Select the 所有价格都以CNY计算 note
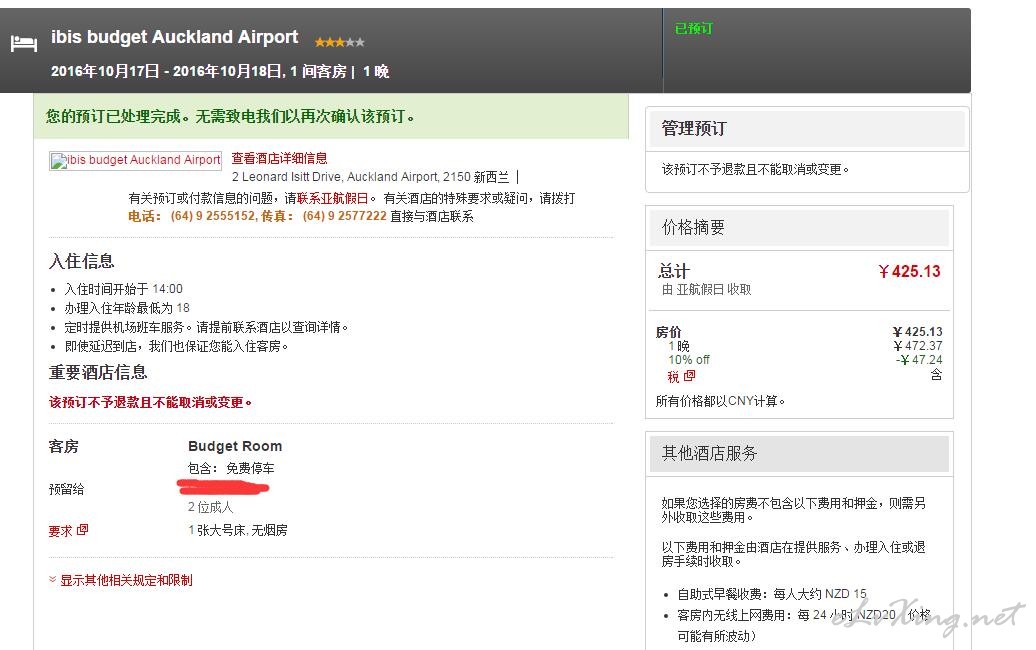 [x=720, y=401]
